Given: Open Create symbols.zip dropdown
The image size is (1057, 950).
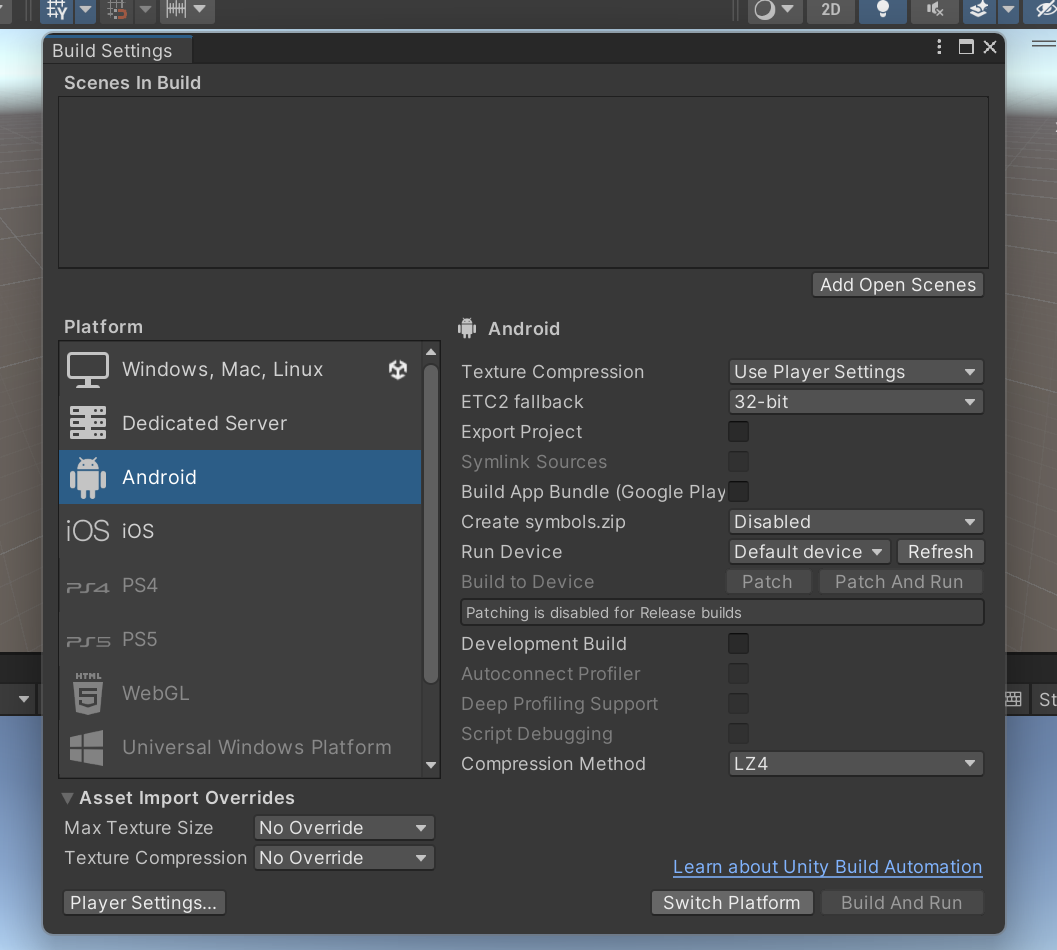Looking at the screenshot, I should pyautogui.click(x=855, y=522).
